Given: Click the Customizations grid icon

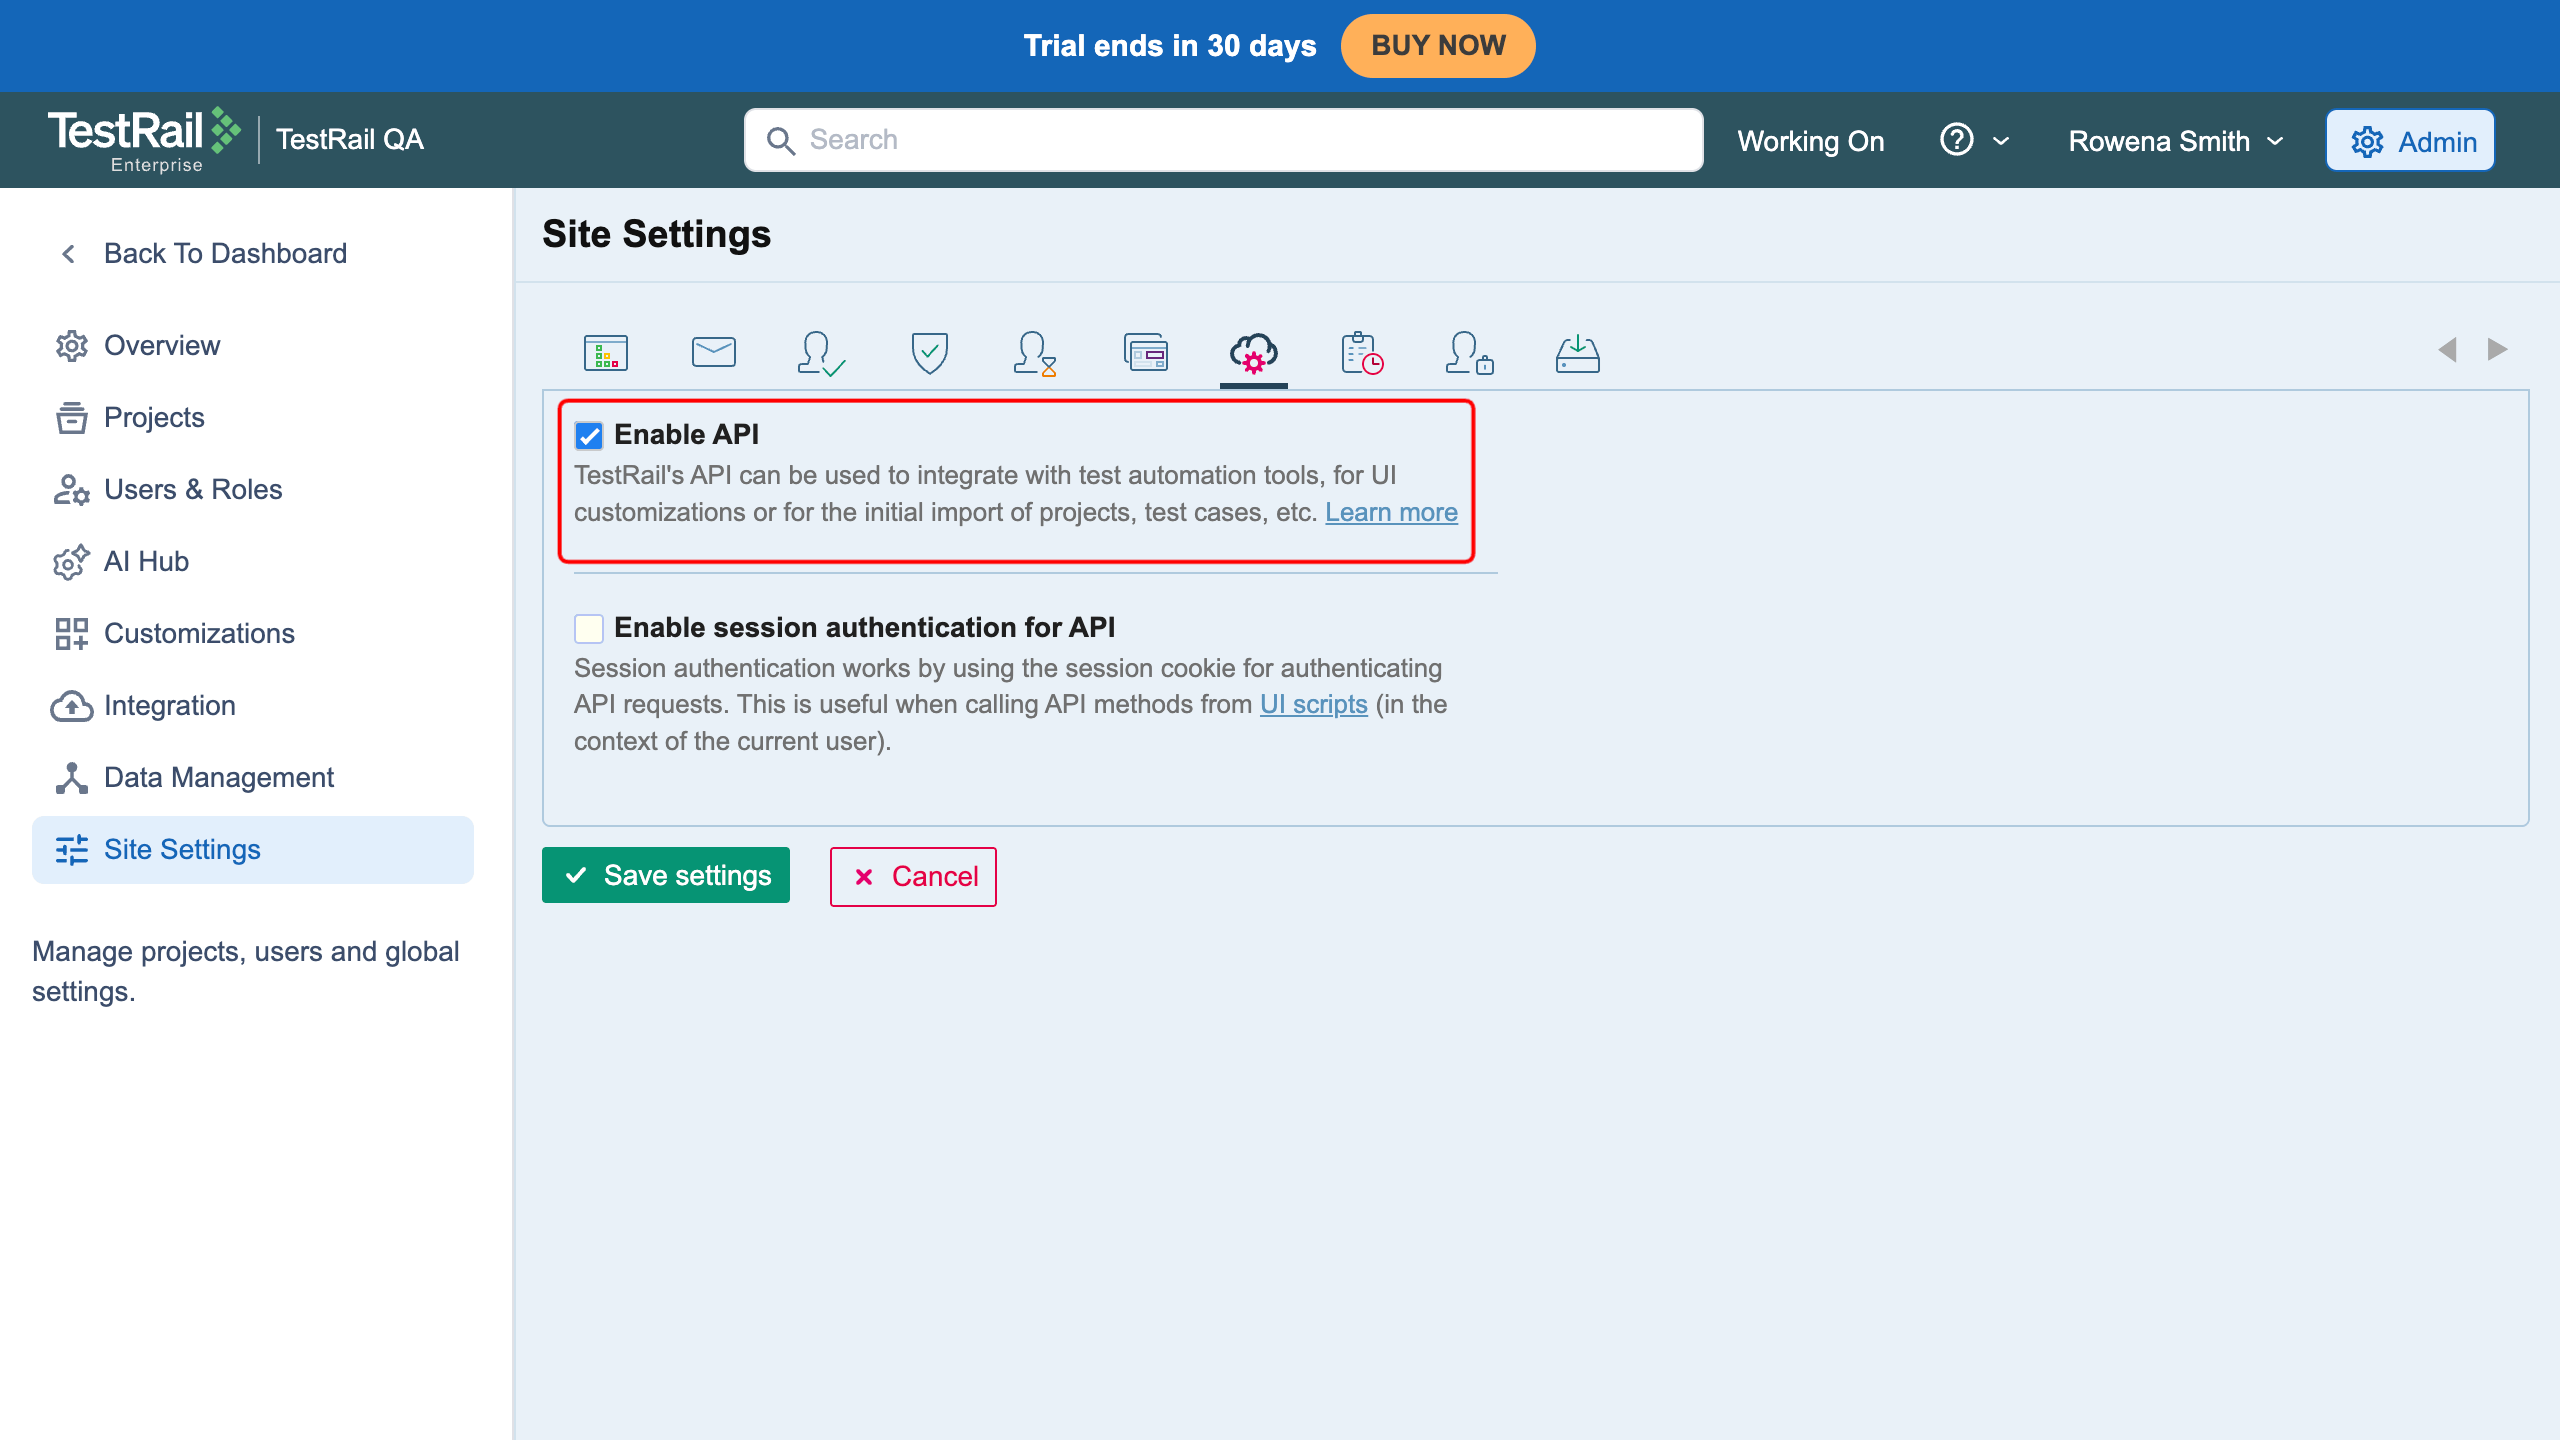Looking at the screenshot, I should pyautogui.click(x=72, y=634).
